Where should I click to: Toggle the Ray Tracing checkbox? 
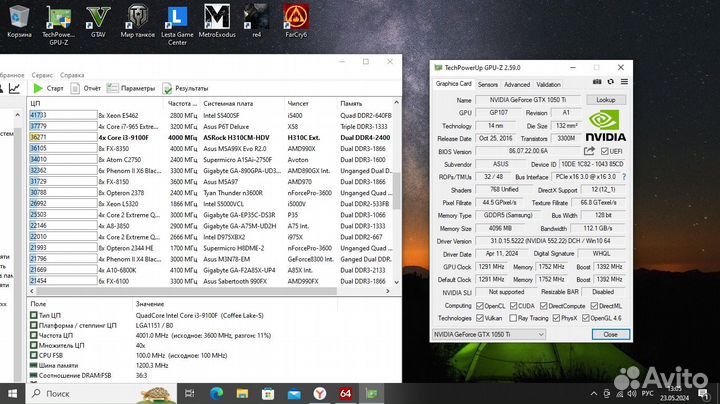[x=513, y=318]
